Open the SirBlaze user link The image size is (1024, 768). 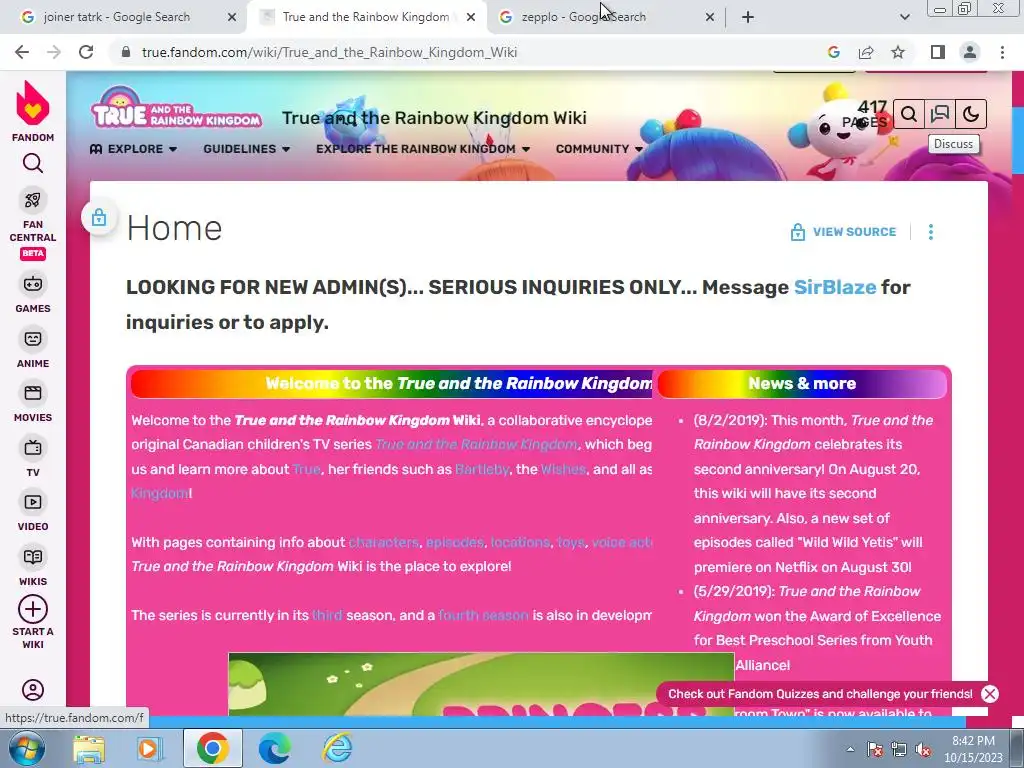coord(835,287)
